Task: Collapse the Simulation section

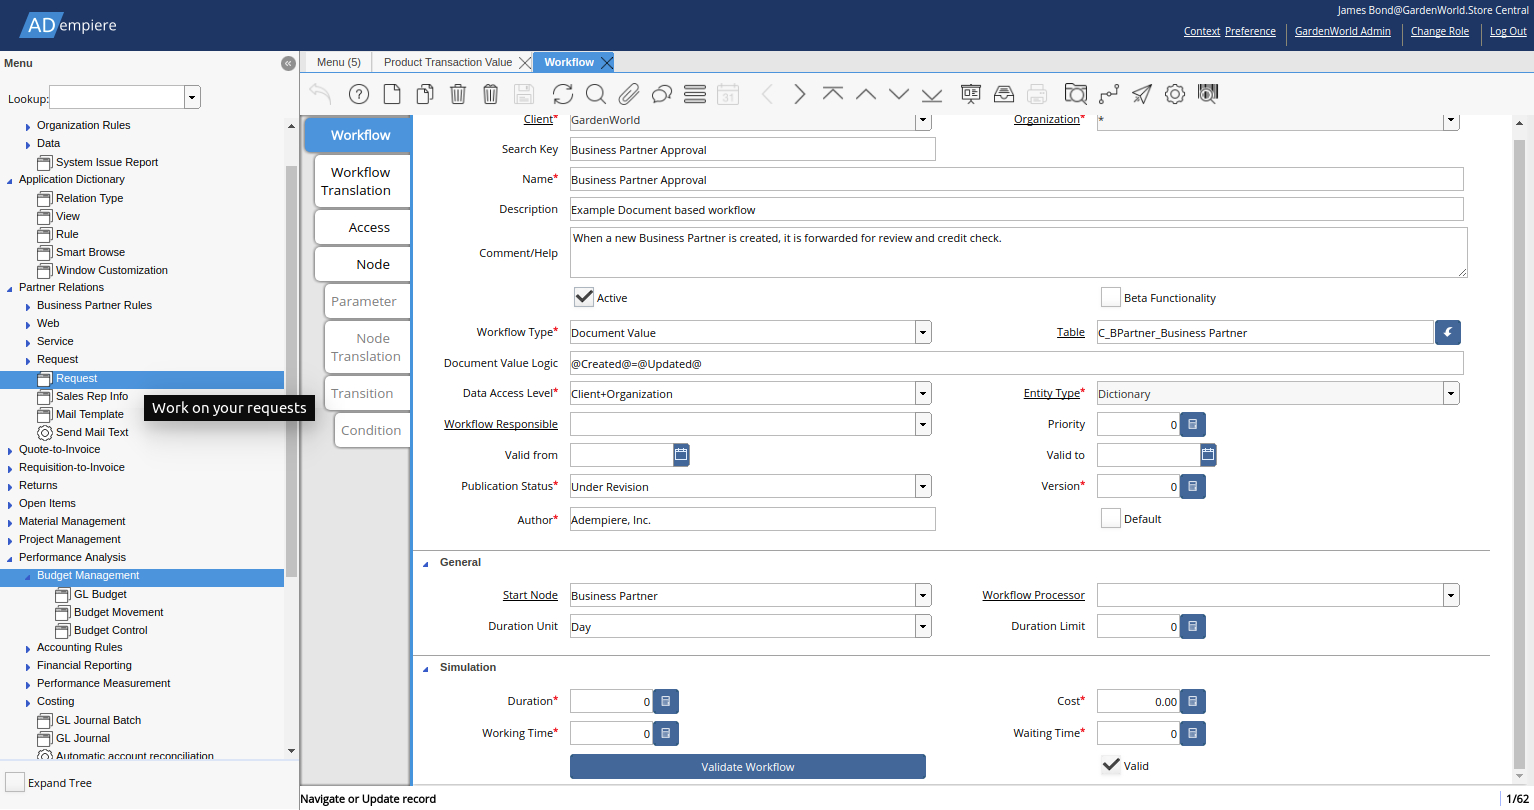Action: tap(426, 668)
